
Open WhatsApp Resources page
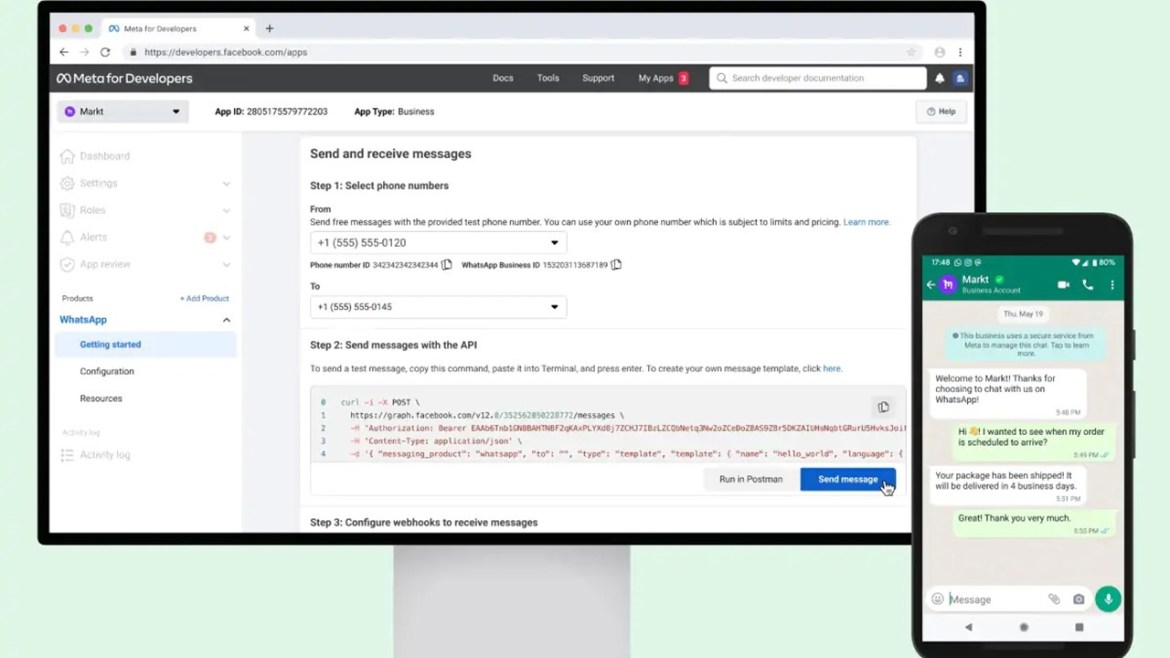pos(101,398)
